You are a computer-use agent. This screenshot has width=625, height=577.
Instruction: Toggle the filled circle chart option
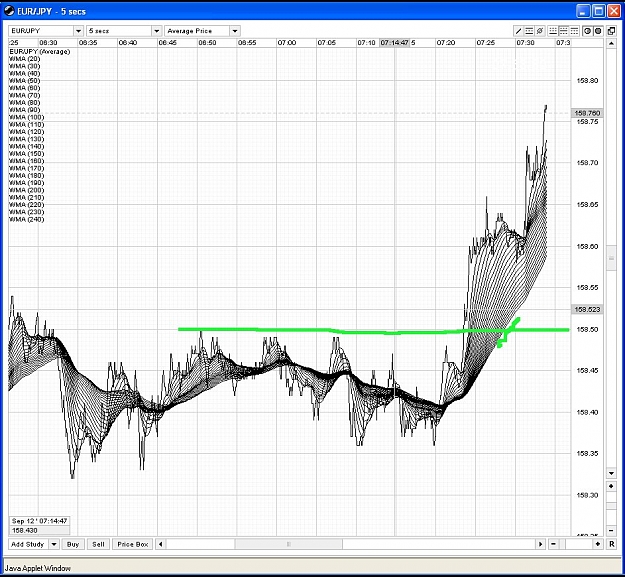598,31
